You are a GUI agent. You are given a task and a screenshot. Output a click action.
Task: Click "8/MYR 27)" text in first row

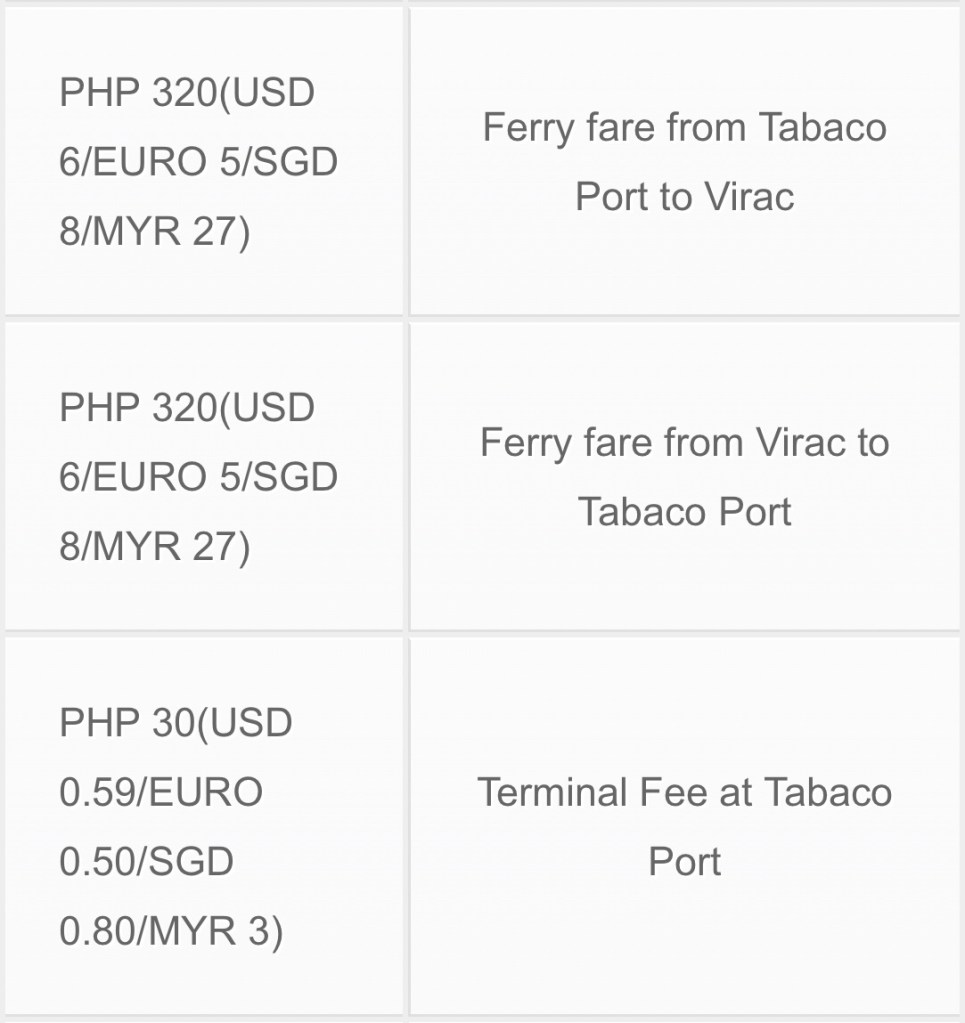point(154,232)
